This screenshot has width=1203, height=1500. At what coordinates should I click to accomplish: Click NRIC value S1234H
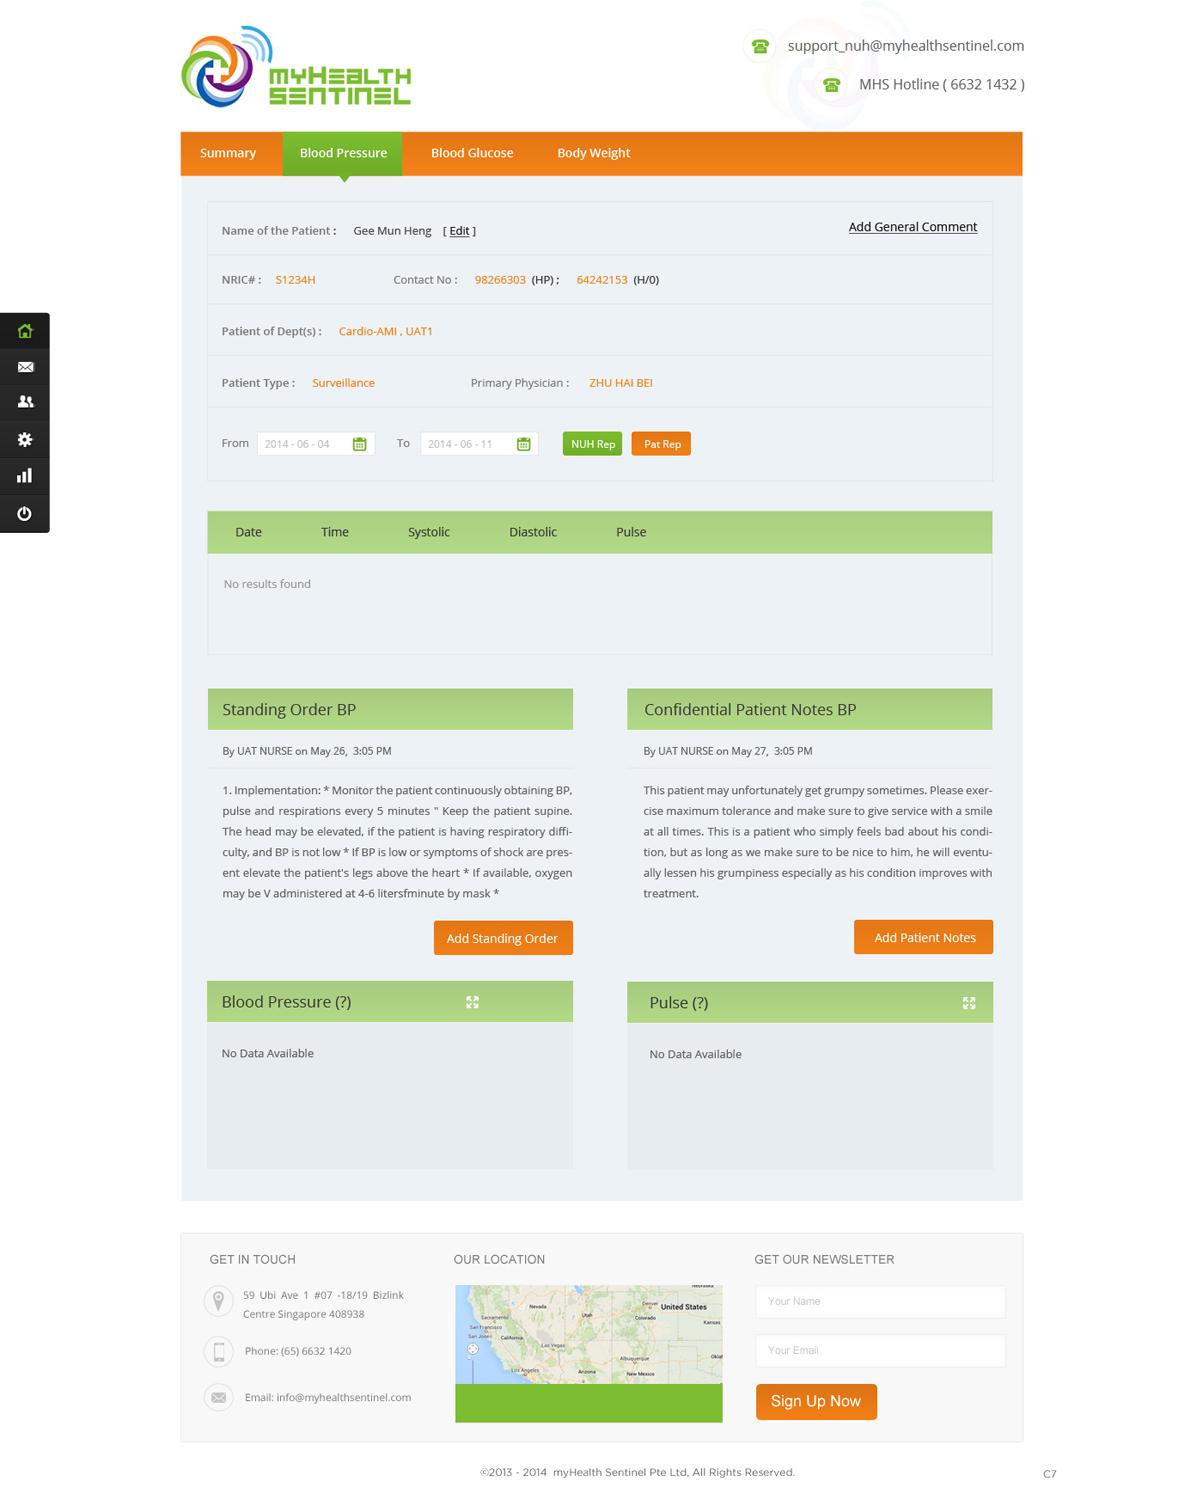[x=295, y=280]
